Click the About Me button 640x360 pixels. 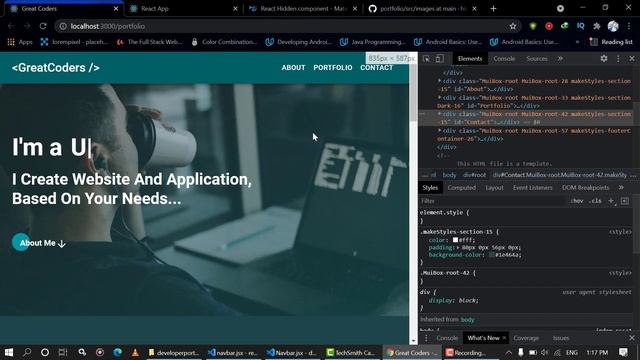tap(39, 243)
